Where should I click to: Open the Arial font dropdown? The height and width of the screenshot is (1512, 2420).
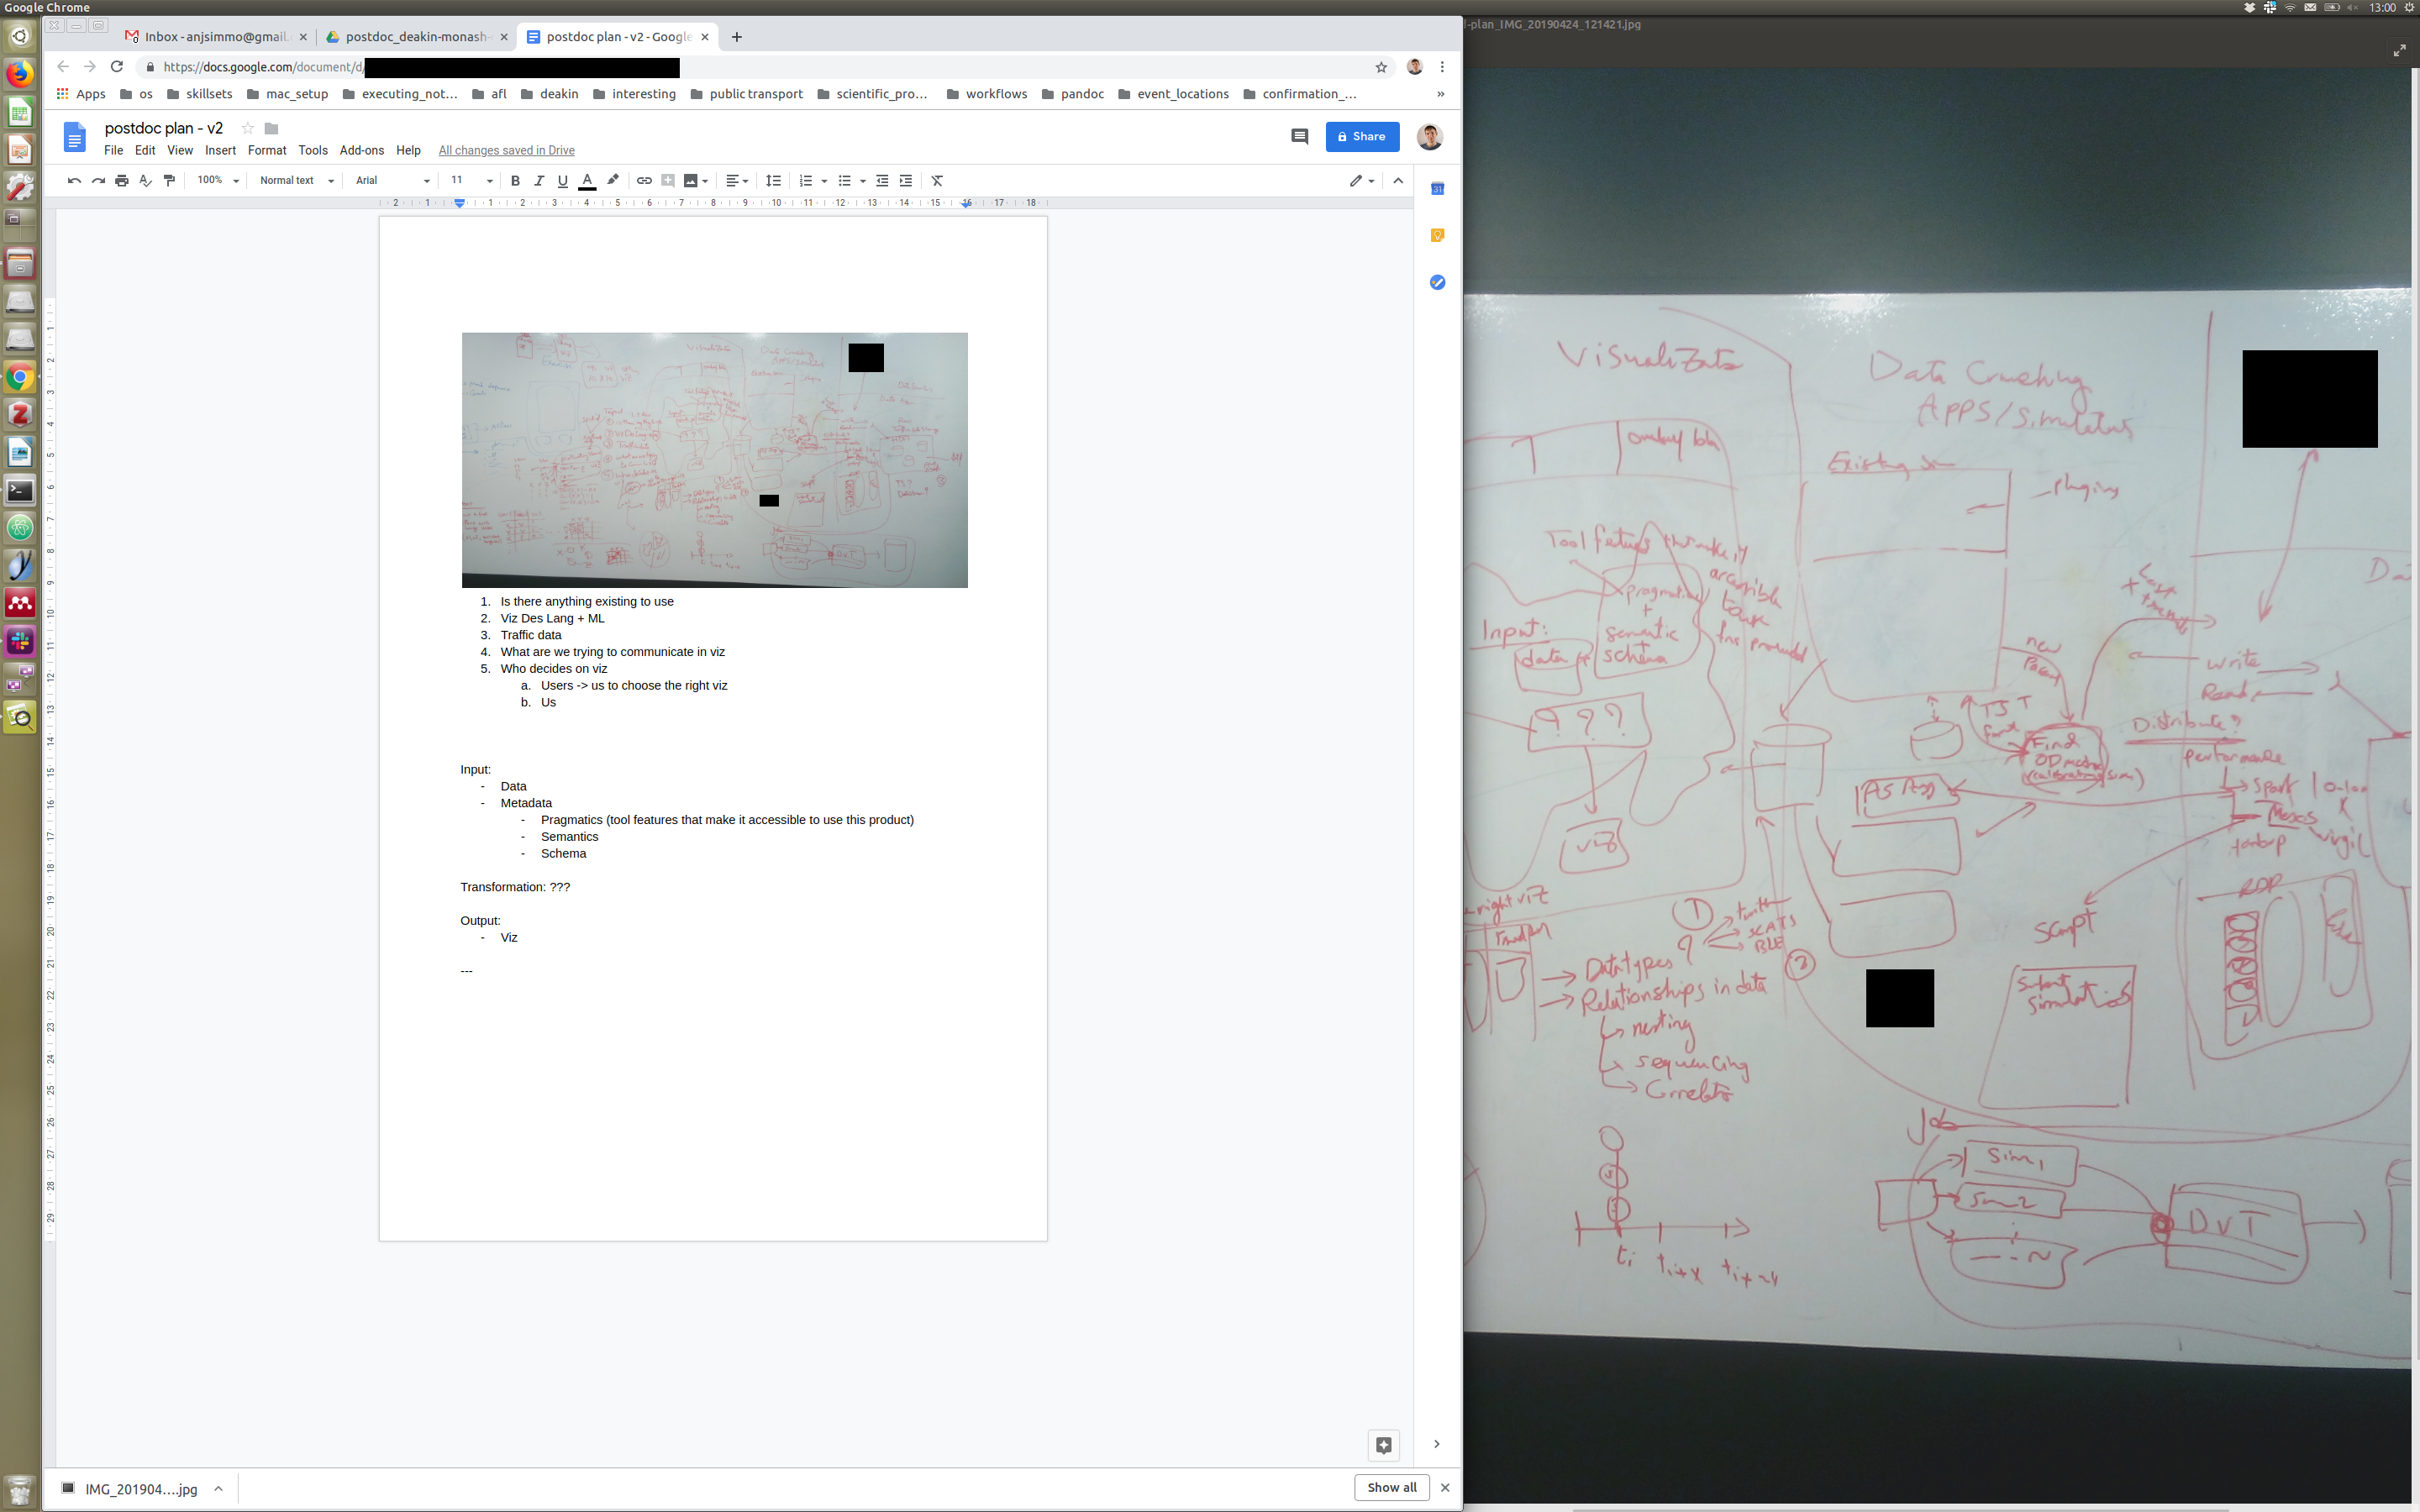pos(392,180)
